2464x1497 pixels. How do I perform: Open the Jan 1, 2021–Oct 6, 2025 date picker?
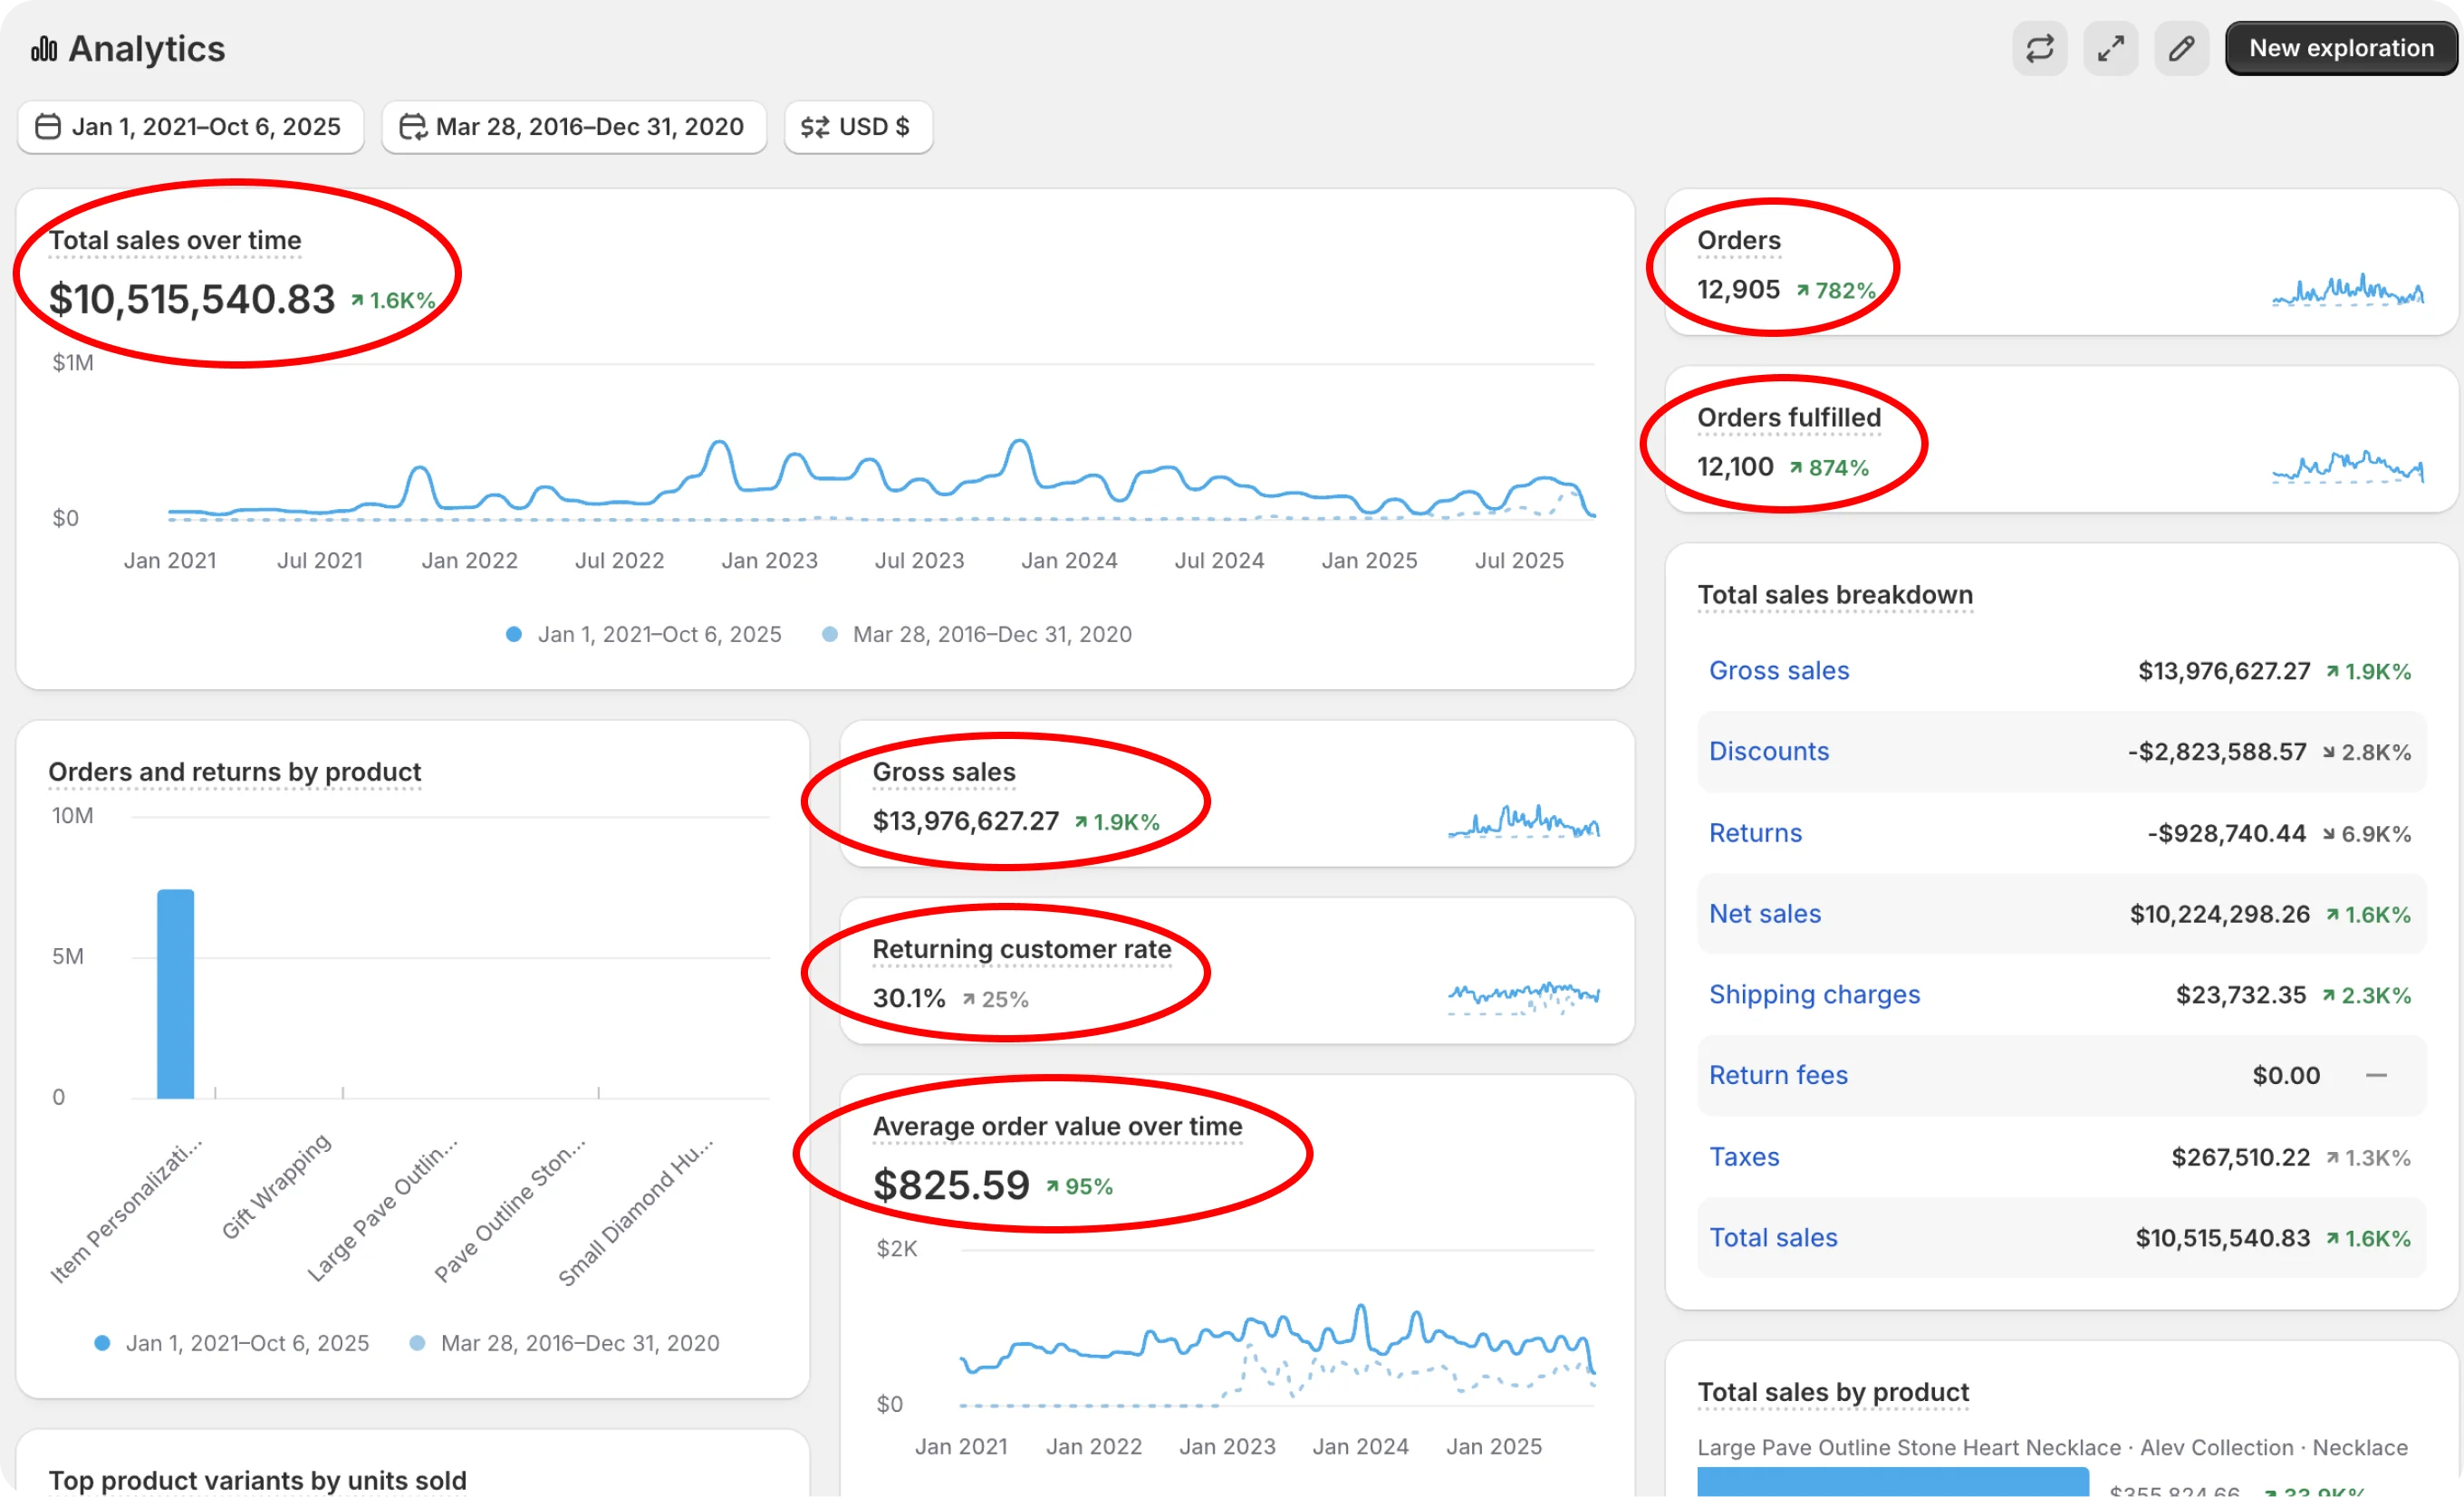coord(190,127)
